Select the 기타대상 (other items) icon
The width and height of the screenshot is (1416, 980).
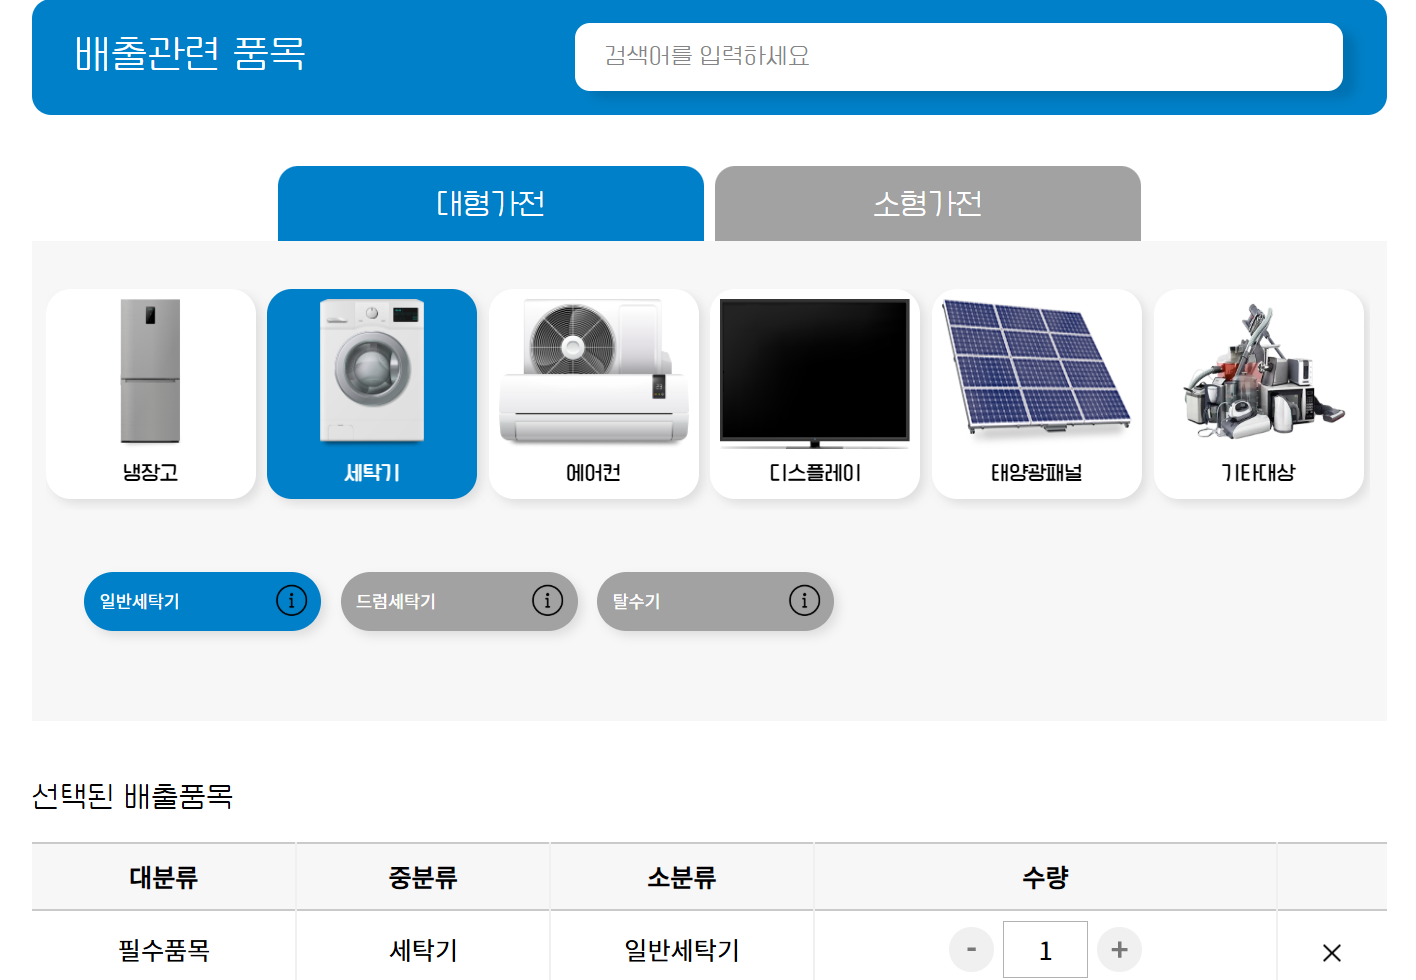tap(1258, 393)
